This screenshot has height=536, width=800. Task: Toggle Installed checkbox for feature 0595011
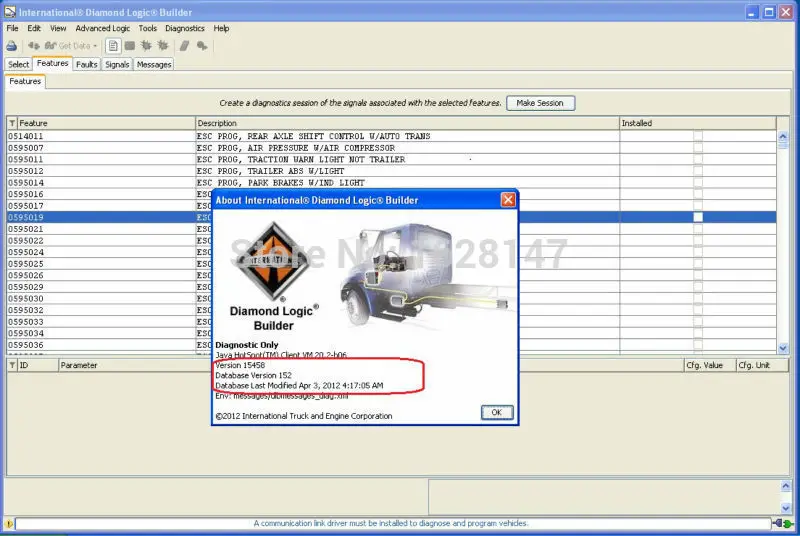pyautogui.click(x=698, y=159)
